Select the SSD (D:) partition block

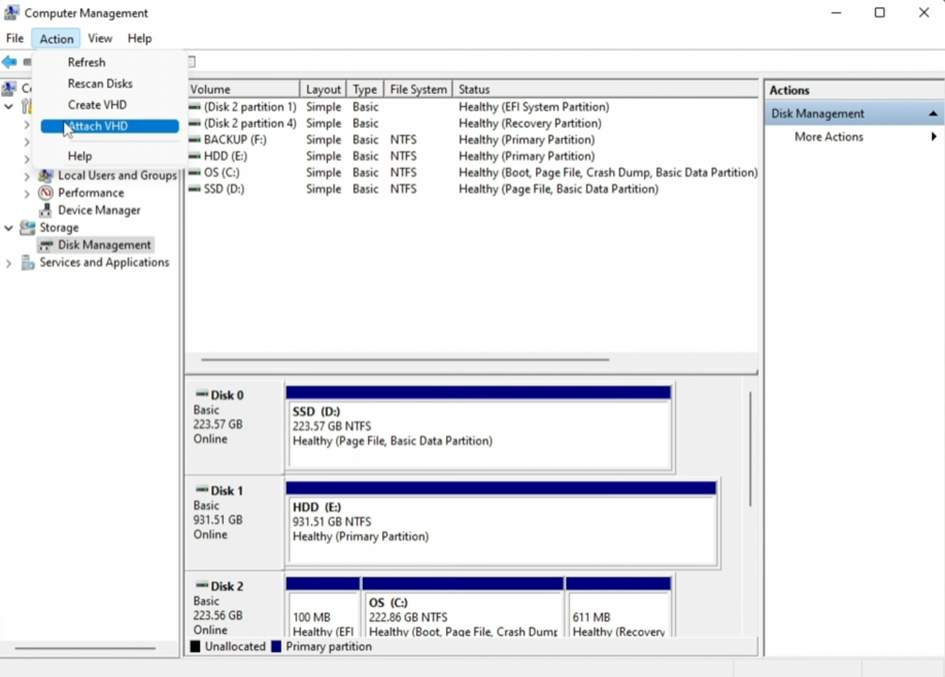pos(479,434)
